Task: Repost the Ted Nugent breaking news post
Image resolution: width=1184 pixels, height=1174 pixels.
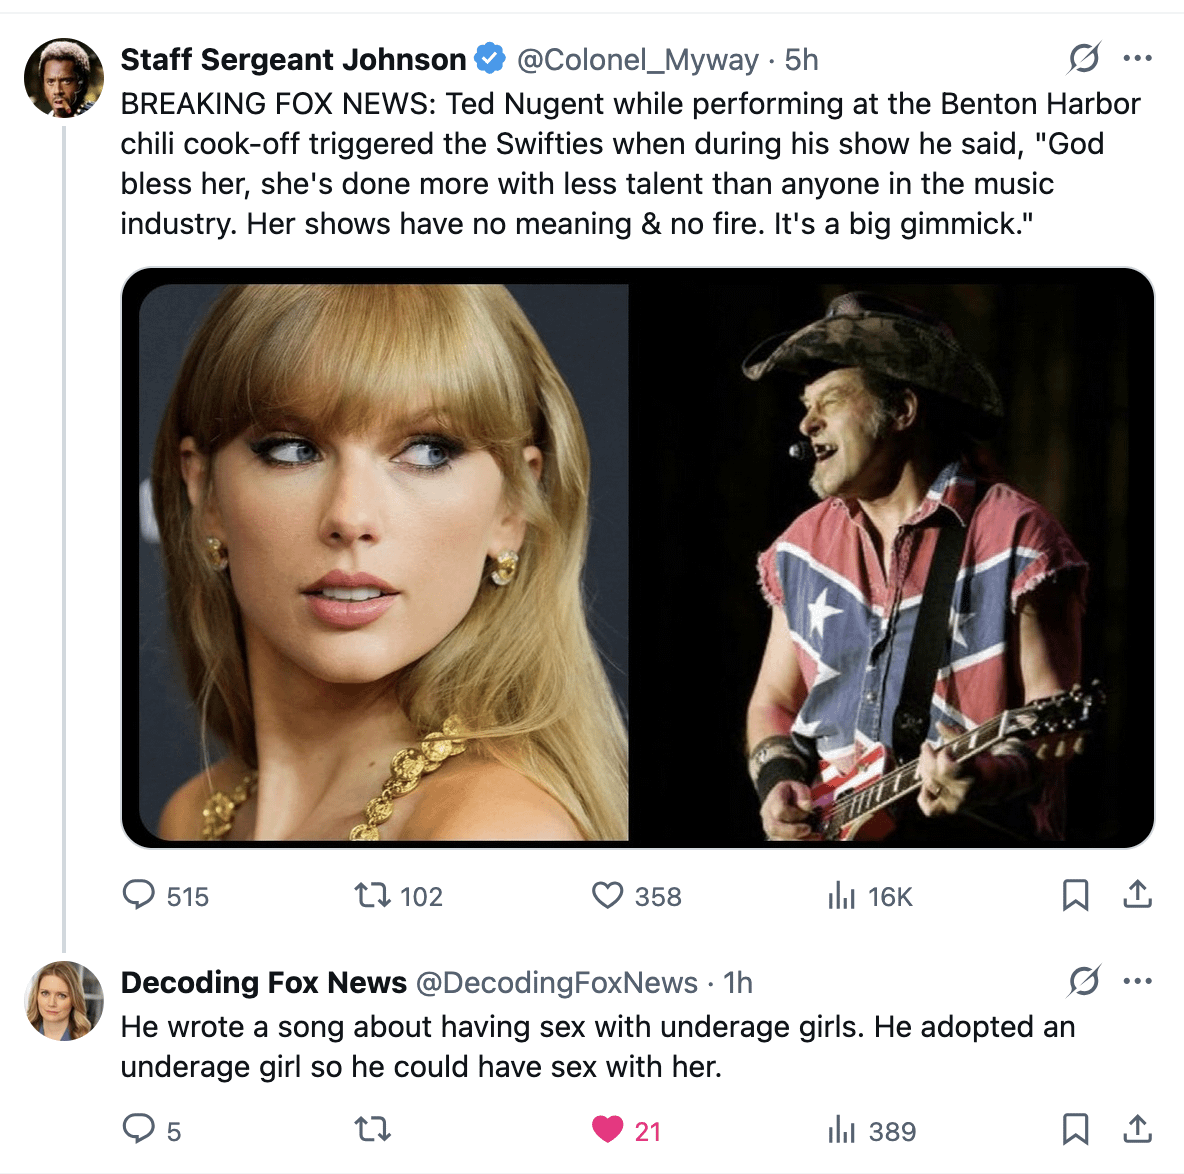Action: tap(373, 894)
